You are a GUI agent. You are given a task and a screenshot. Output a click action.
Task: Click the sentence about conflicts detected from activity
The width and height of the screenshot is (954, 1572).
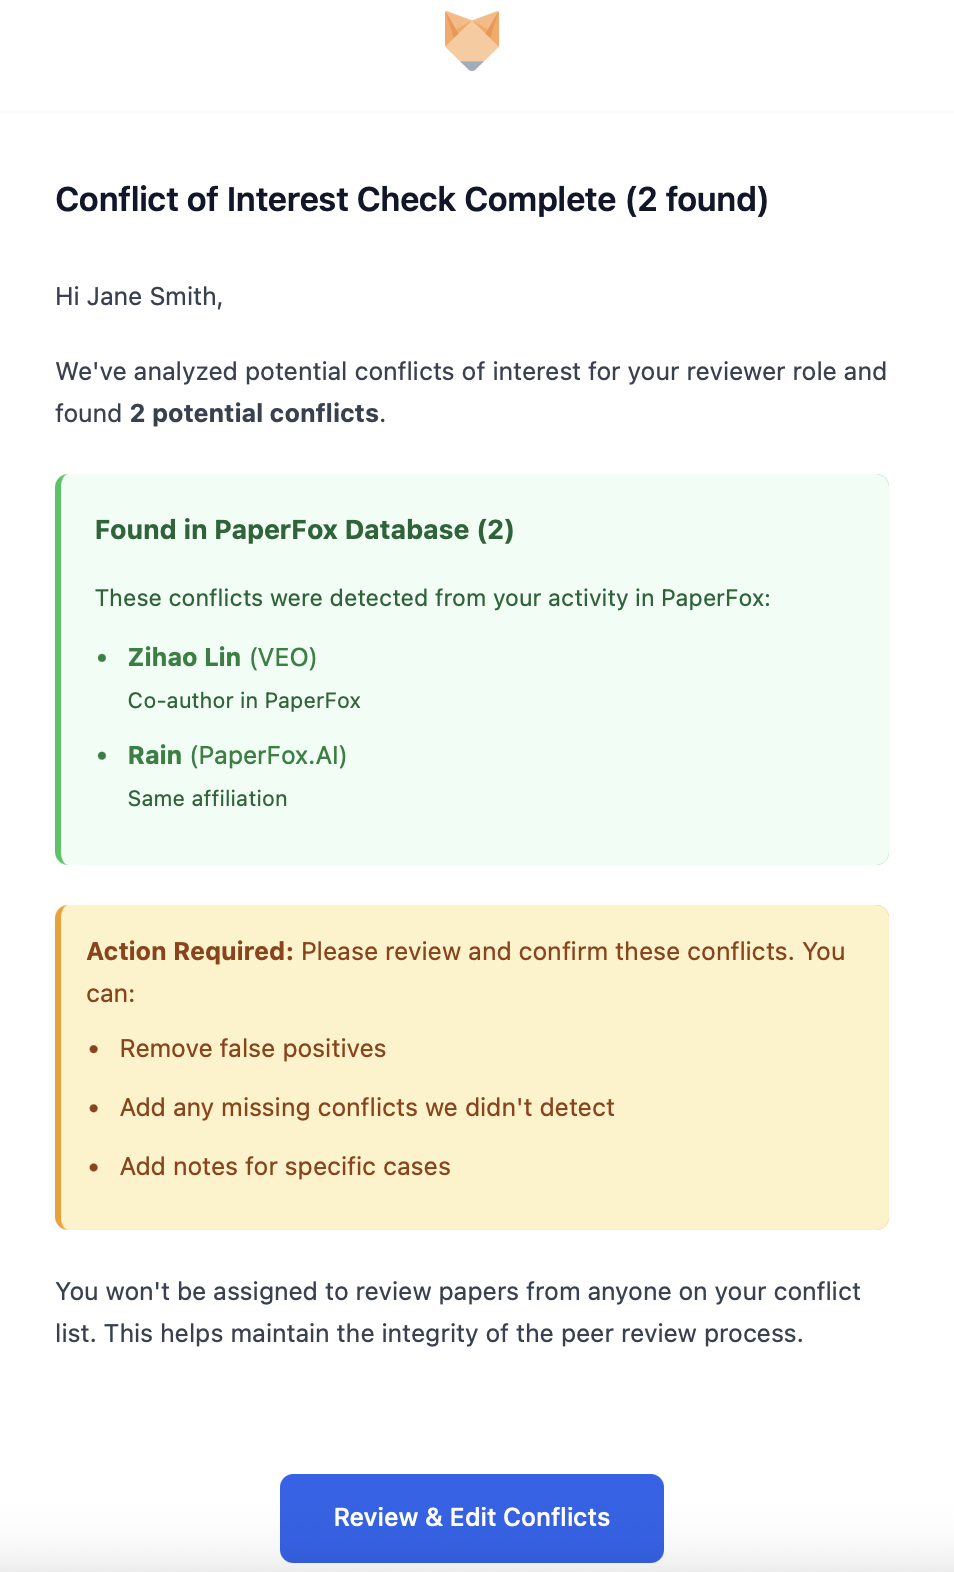click(432, 598)
